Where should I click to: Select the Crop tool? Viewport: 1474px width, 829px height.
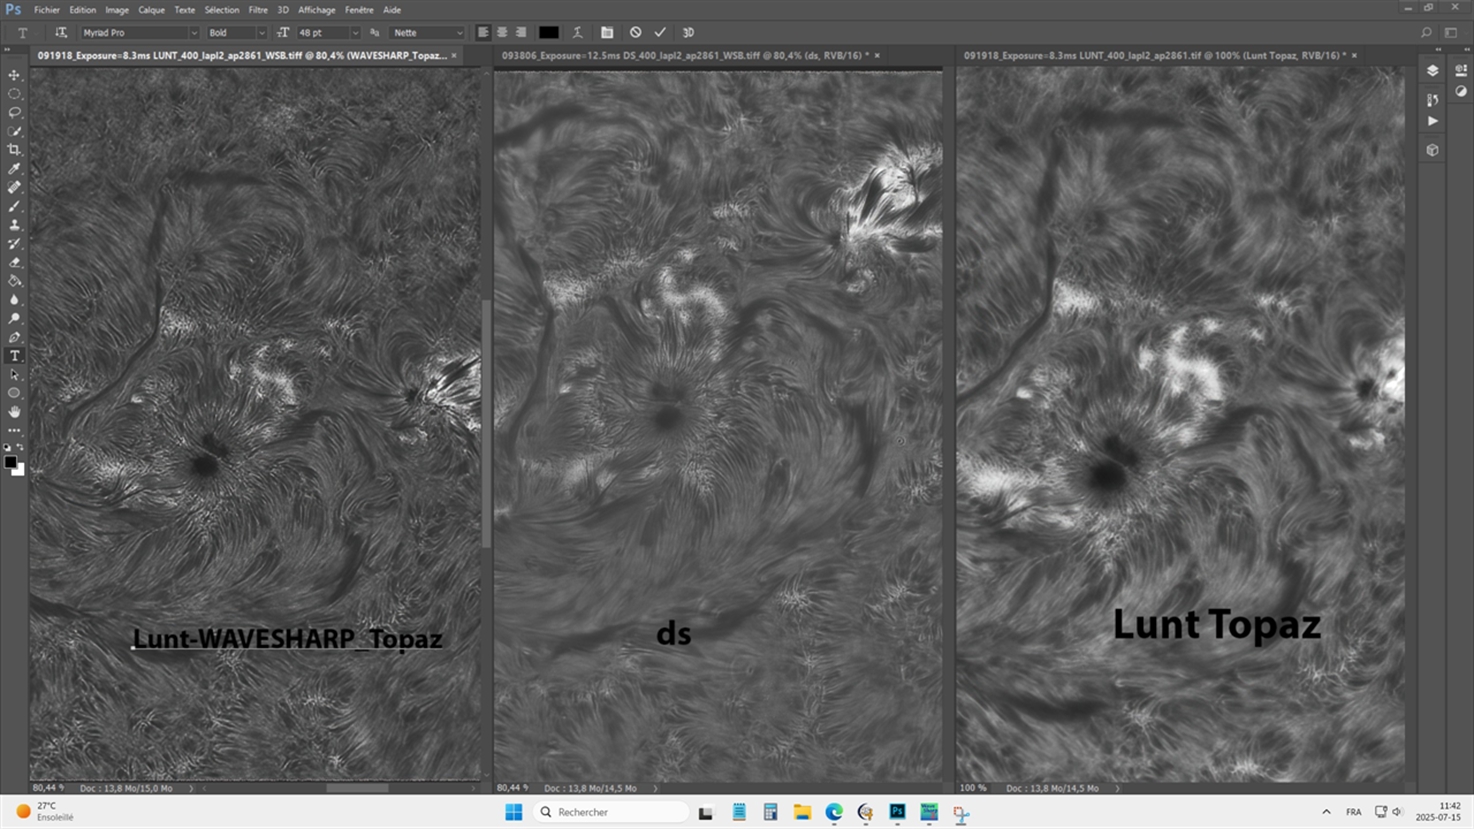[14, 150]
